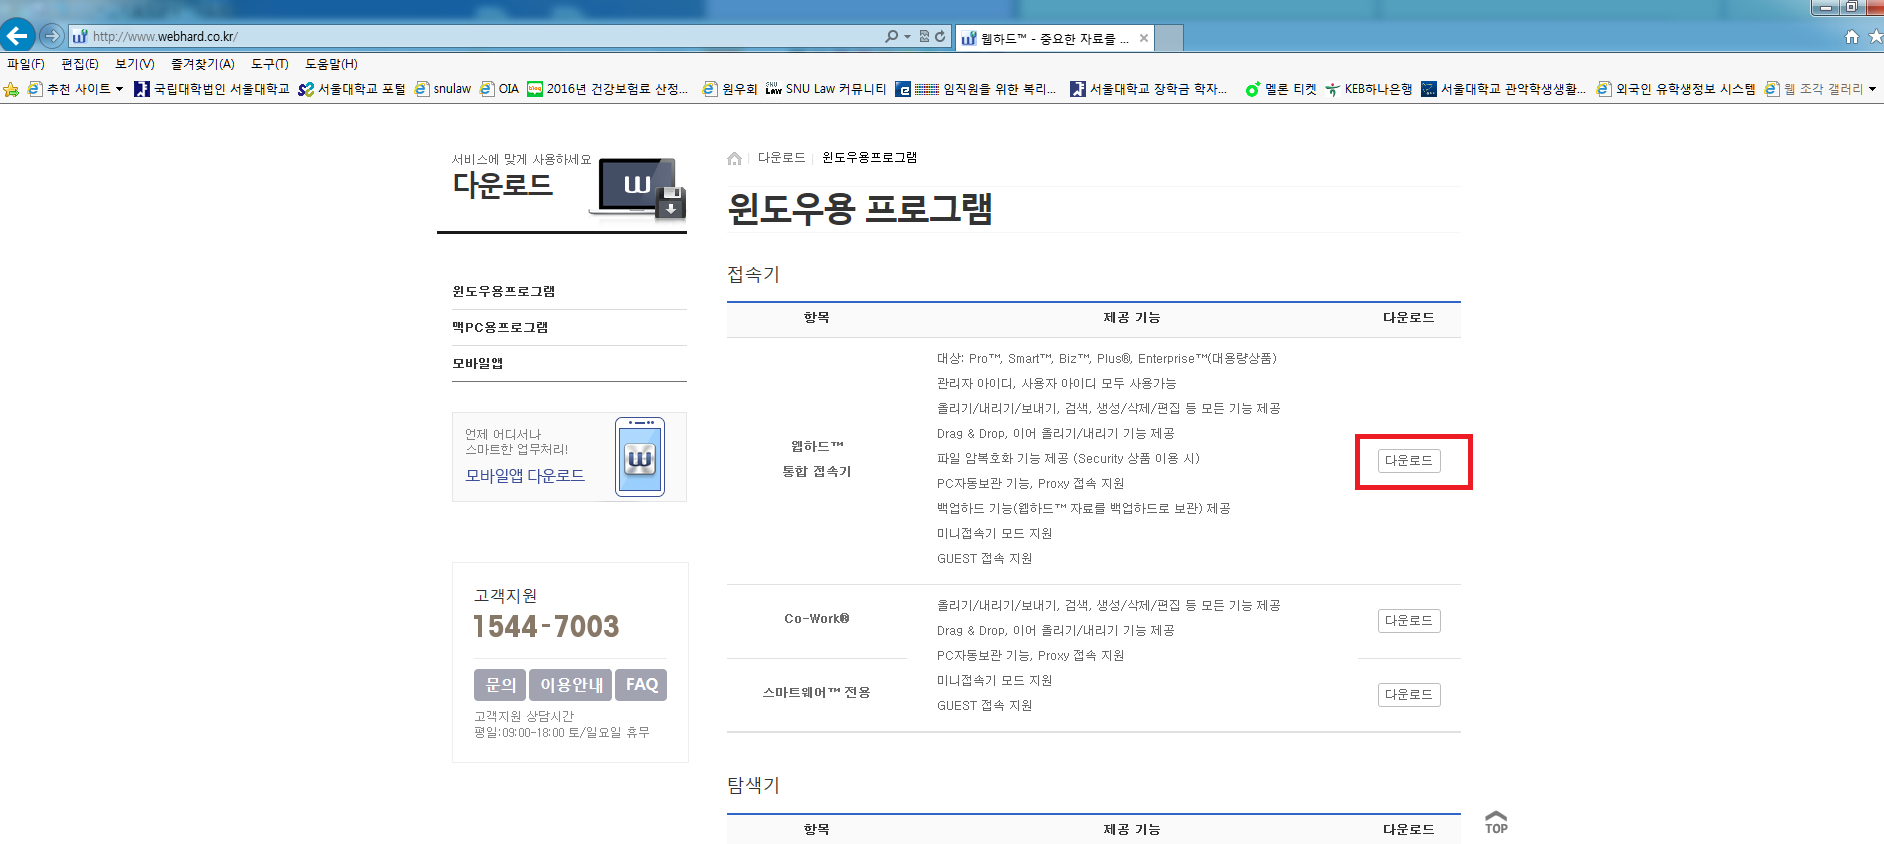Open the 파일(F) menu
The width and height of the screenshot is (1884, 844).
[x=26, y=64]
